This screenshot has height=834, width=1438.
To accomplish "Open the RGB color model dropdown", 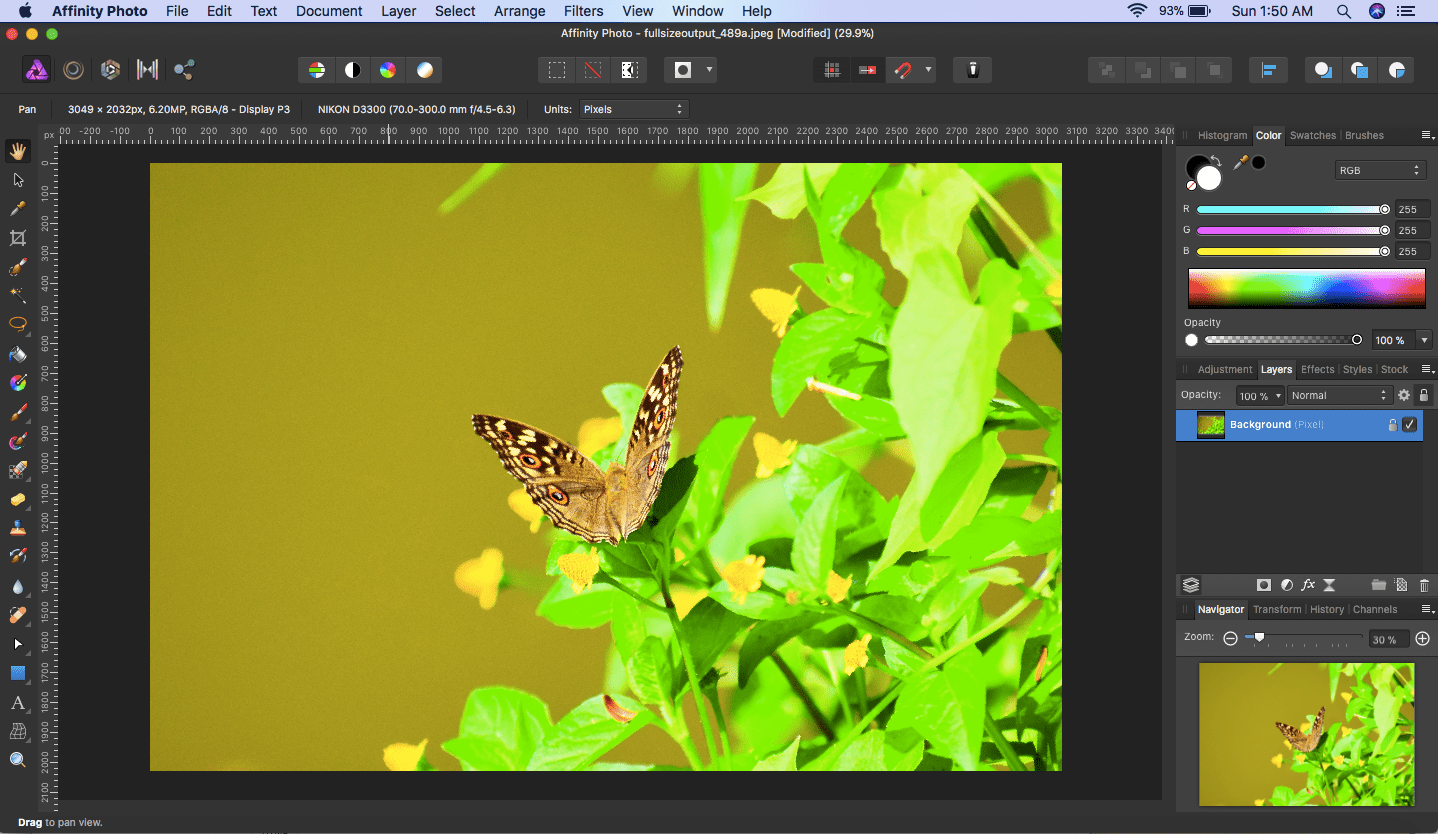I will [x=1379, y=171].
